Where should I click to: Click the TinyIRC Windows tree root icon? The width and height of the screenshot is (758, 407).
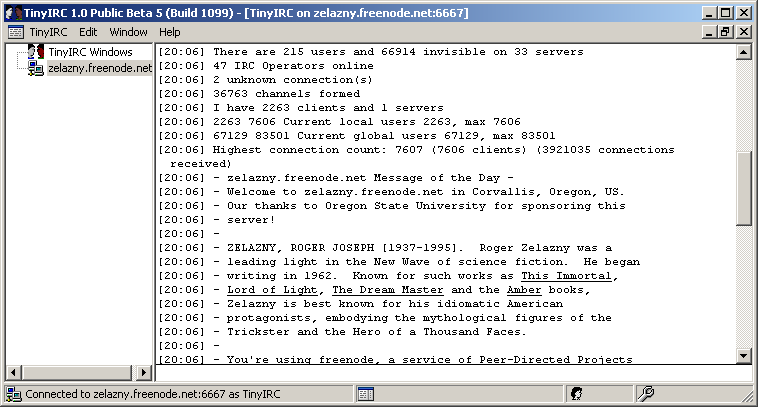tap(36, 52)
